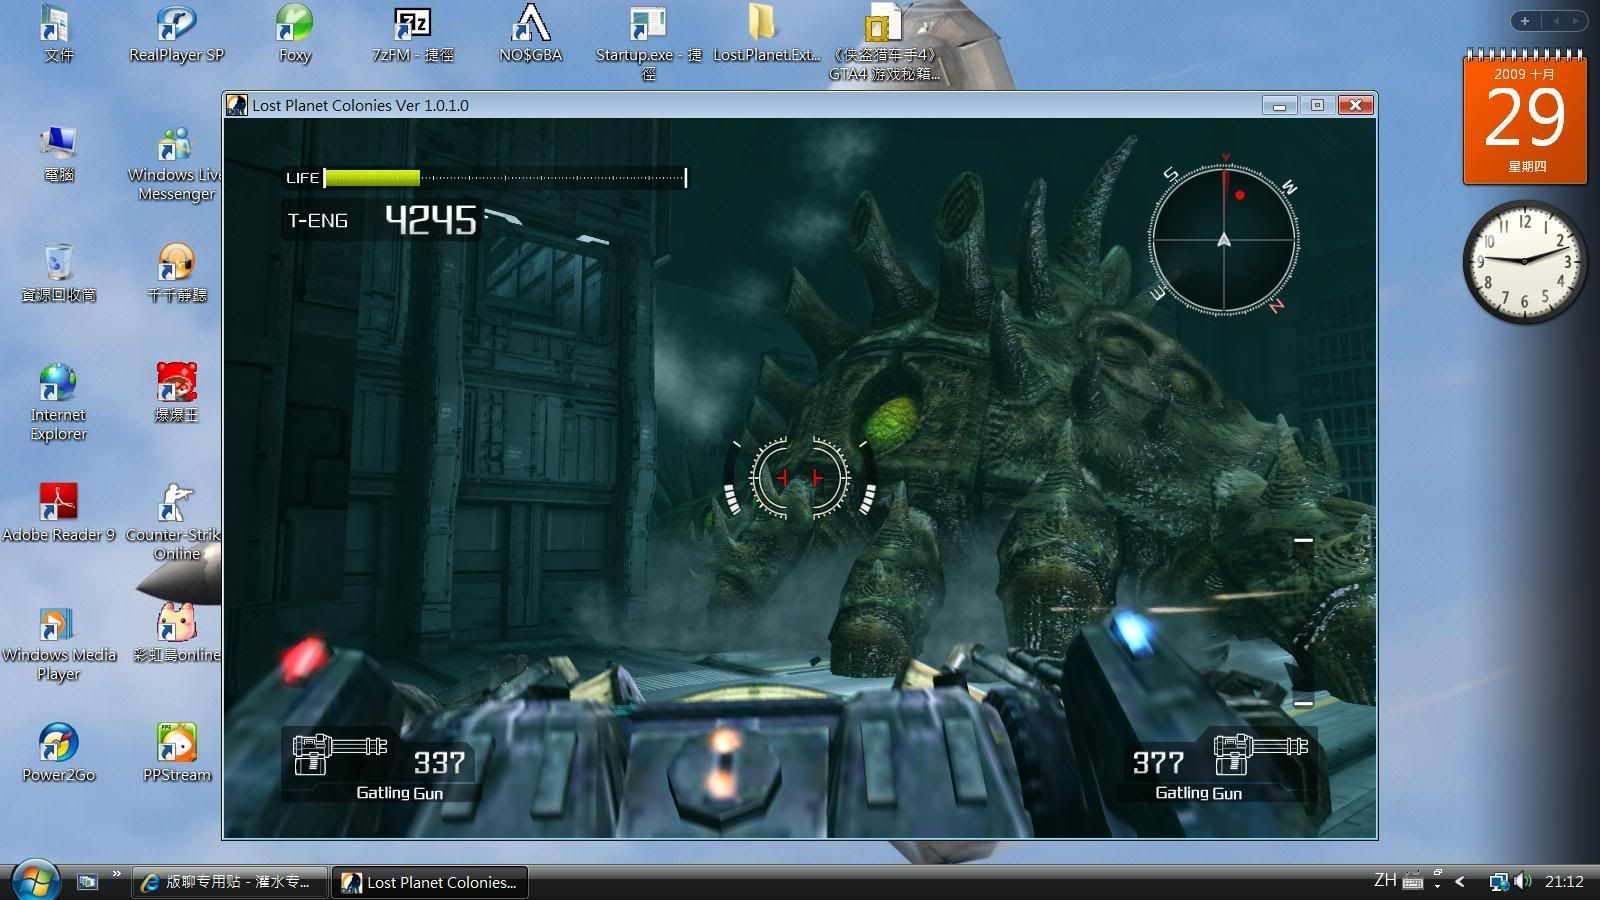Open Adobe Reader 9 icon
1600x900 pixels.
[x=58, y=513]
